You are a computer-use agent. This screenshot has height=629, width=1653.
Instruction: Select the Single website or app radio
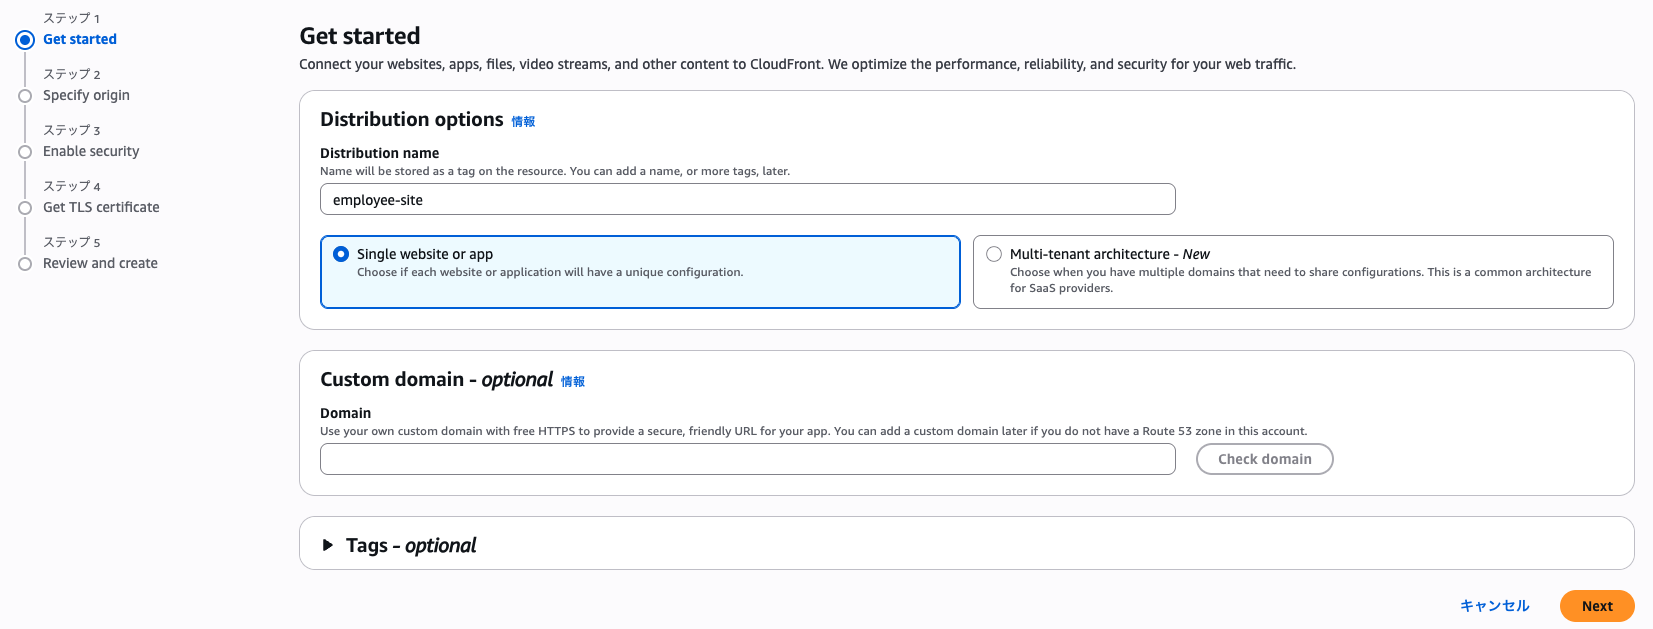[x=341, y=254]
